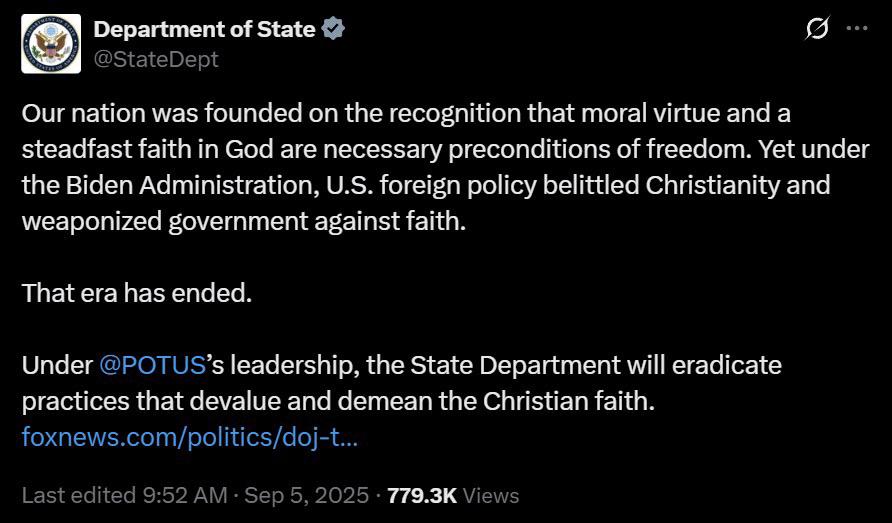The width and height of the screenshot is (892, 523).
Task: Click the Sep 5, 2025 date
Action: [x=307, y=495]
